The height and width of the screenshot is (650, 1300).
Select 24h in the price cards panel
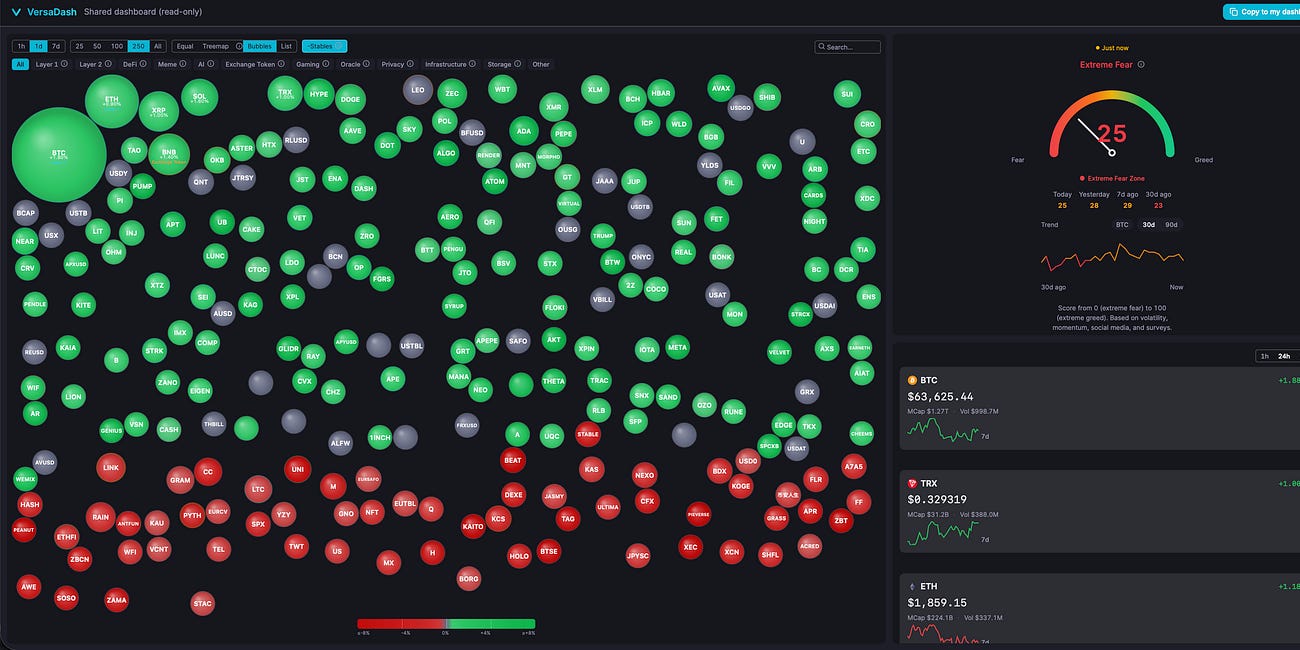tap(1284, 356)
